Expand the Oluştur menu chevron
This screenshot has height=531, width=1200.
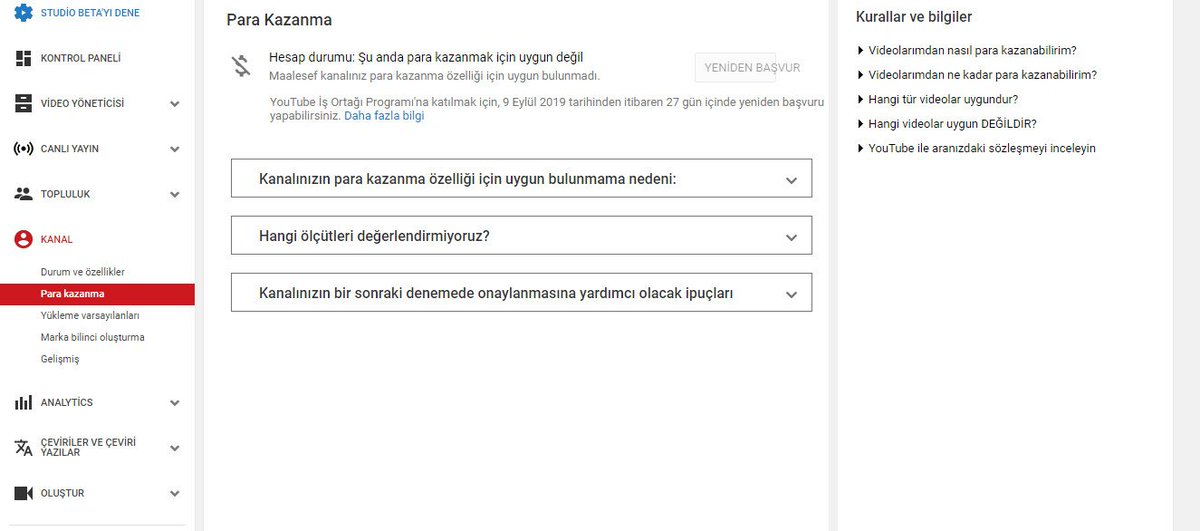175,494
